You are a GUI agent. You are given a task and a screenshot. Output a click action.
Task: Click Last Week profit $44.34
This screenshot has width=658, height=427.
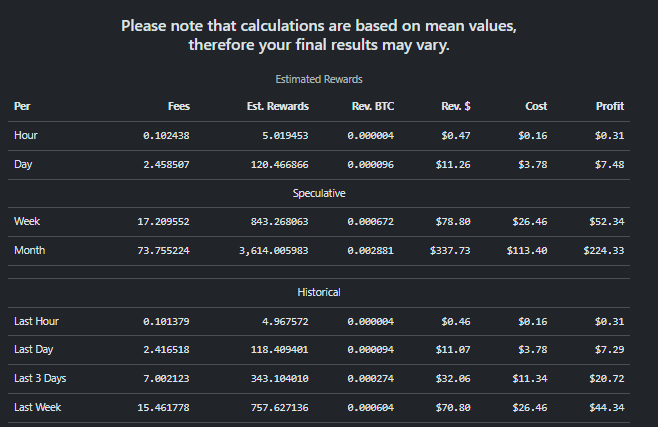(606, 407)
